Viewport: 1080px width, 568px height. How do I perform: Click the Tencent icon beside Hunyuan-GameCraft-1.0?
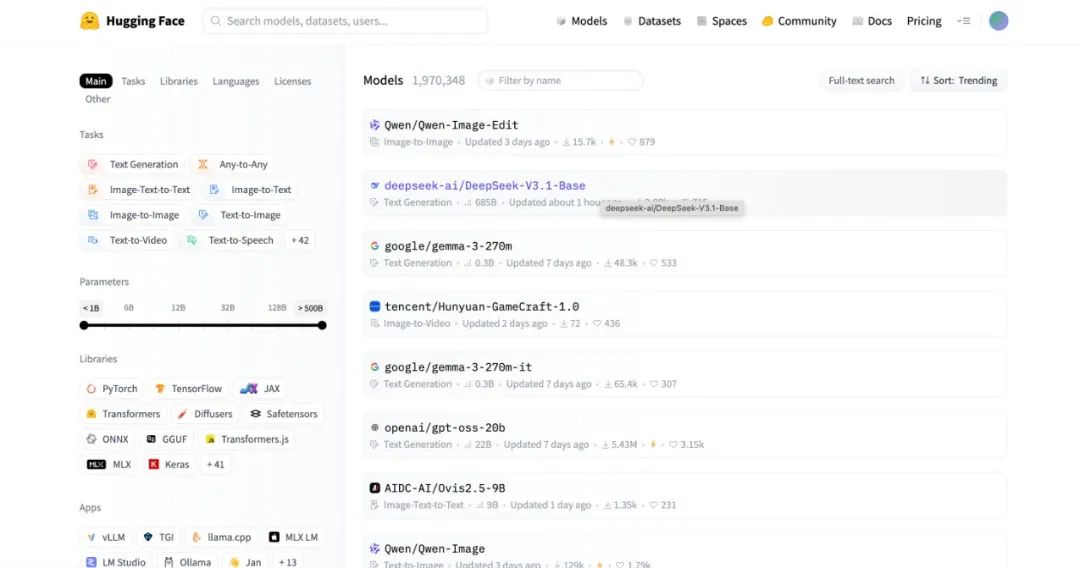(375, 306)
